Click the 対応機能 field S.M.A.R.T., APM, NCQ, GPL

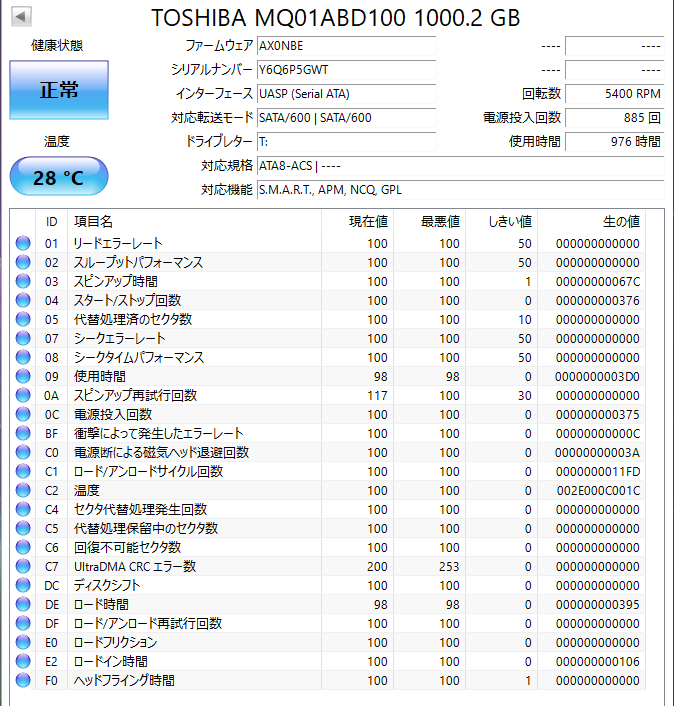[x=461, y=190]
